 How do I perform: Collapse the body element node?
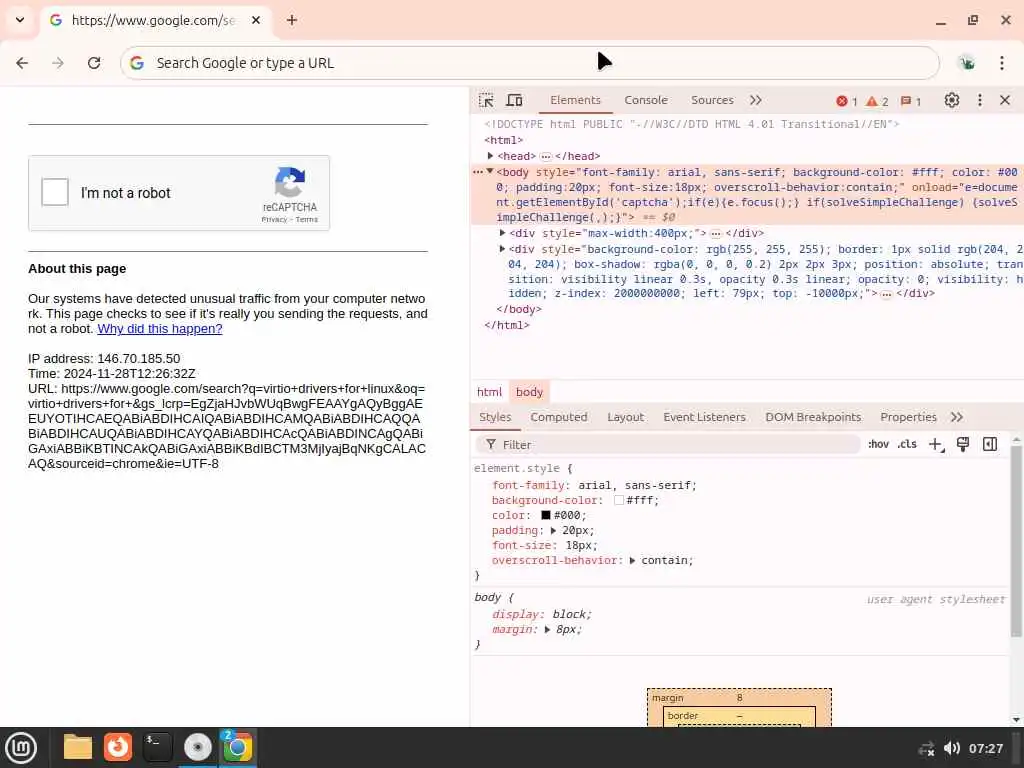pyautogui.click(x=490, y=171)
